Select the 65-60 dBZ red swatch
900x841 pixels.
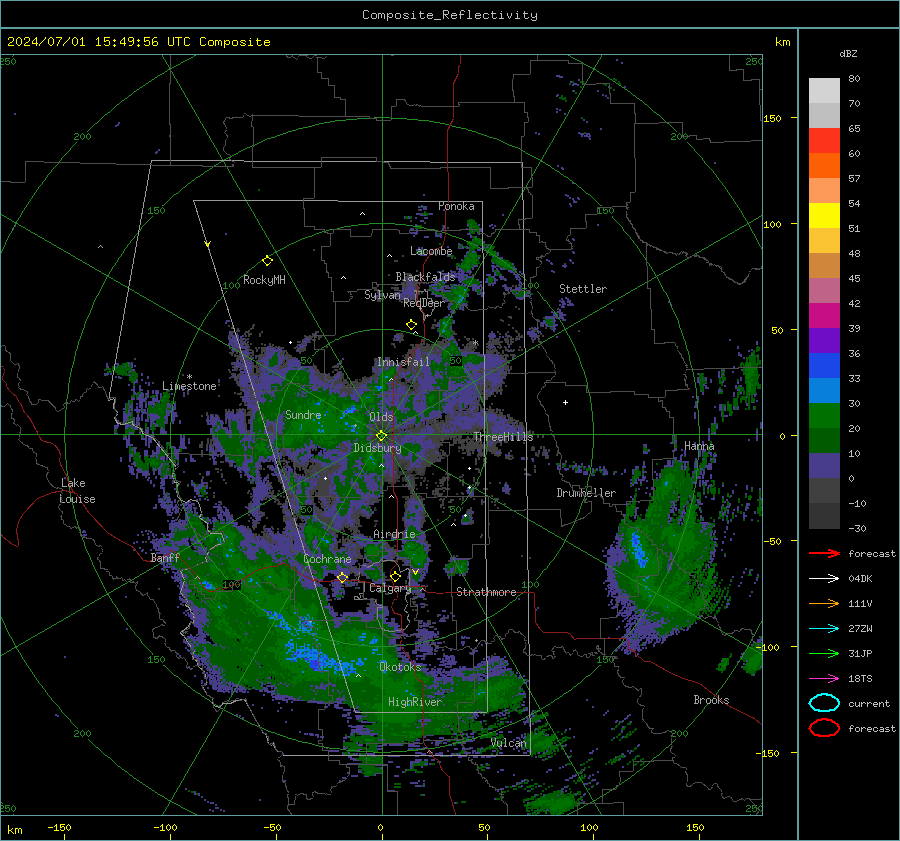pyautogui.click(x=824, y=141)
